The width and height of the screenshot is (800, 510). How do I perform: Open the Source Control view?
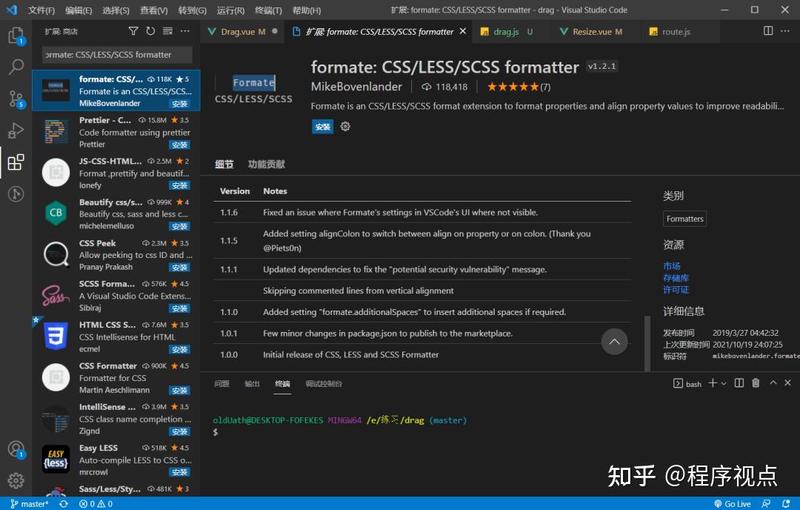click(16, 98)
